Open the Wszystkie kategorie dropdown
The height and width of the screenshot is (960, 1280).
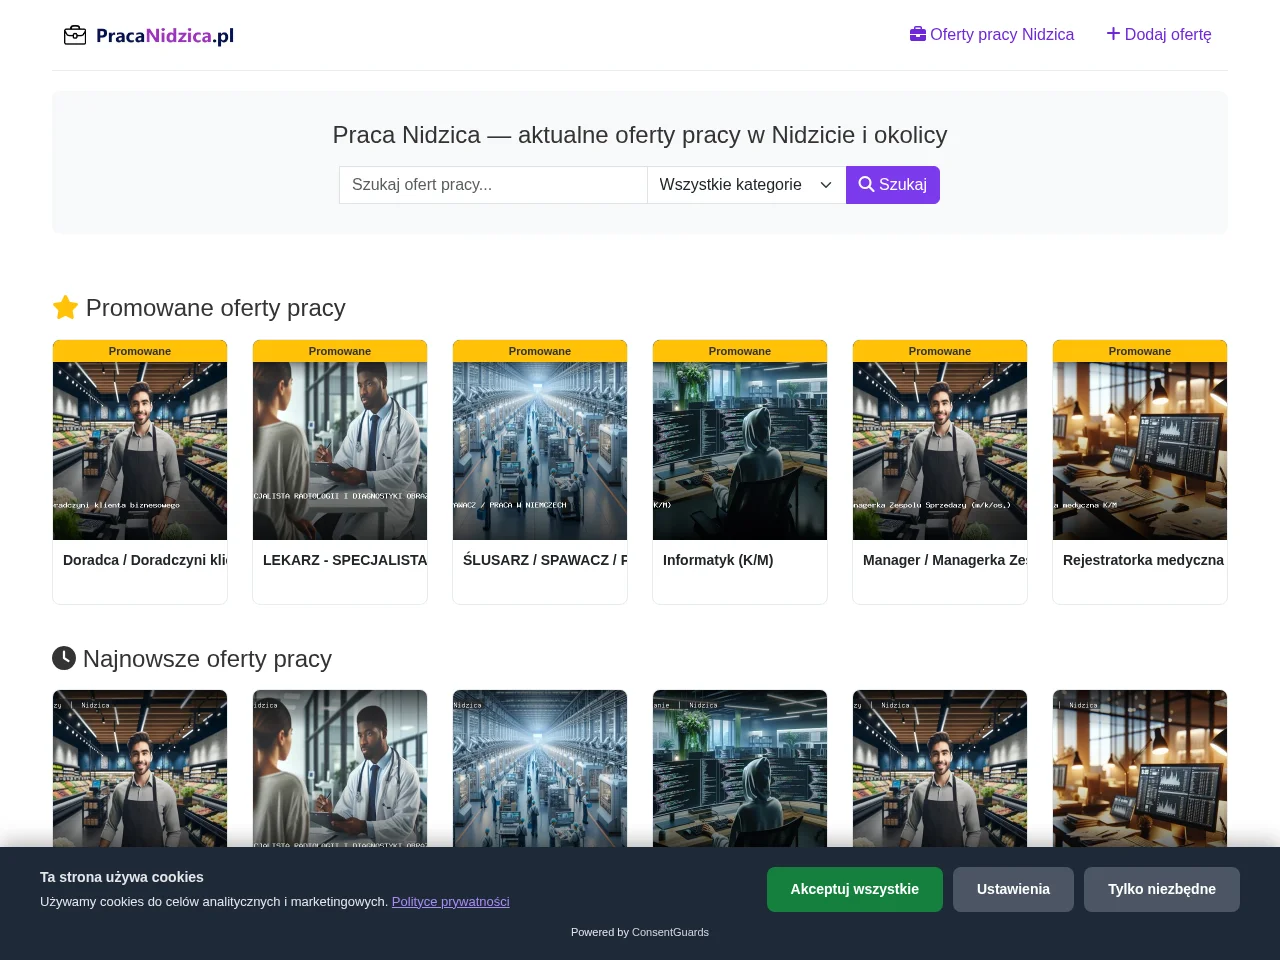pyautogui.click(x=747, y=185)
